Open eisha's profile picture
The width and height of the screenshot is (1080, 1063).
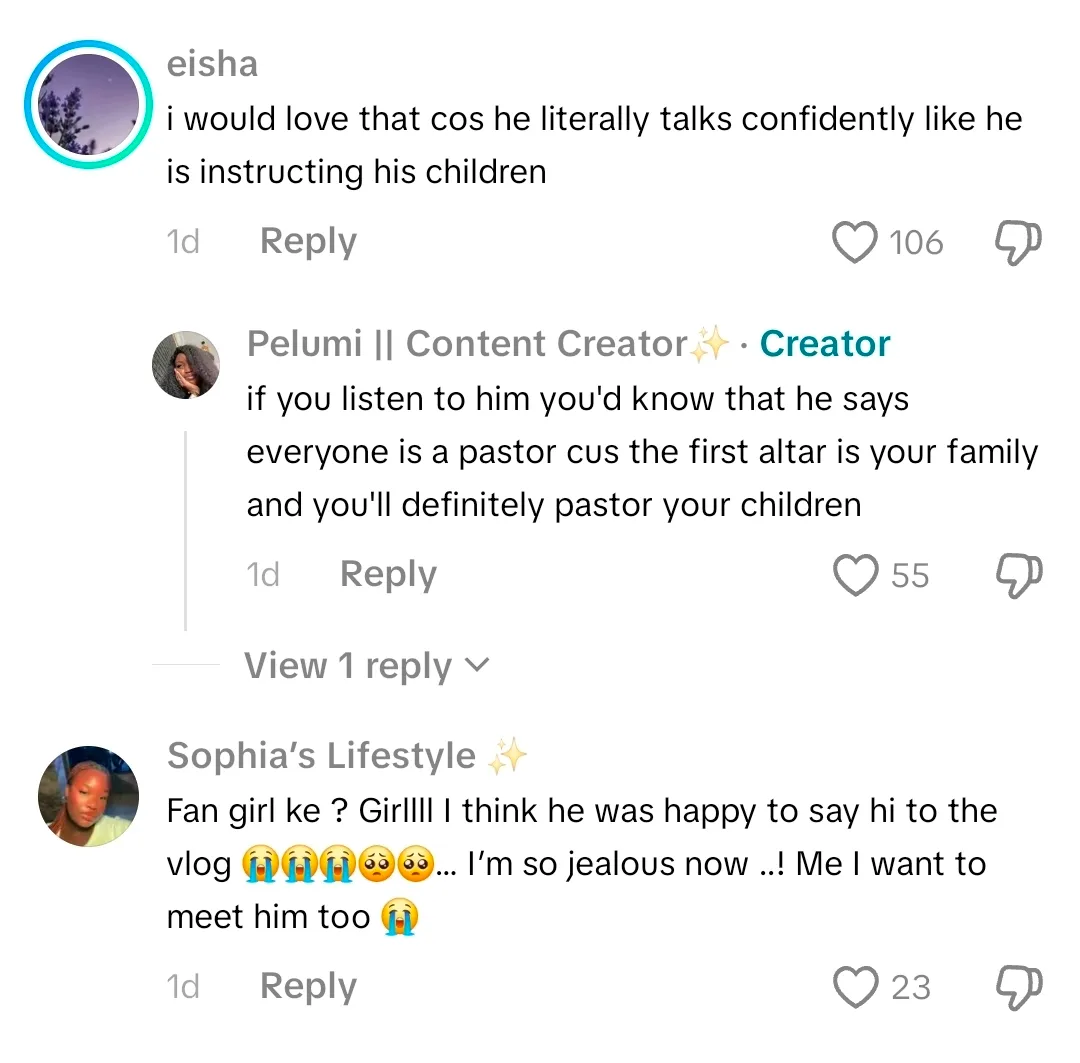point(89,103)
